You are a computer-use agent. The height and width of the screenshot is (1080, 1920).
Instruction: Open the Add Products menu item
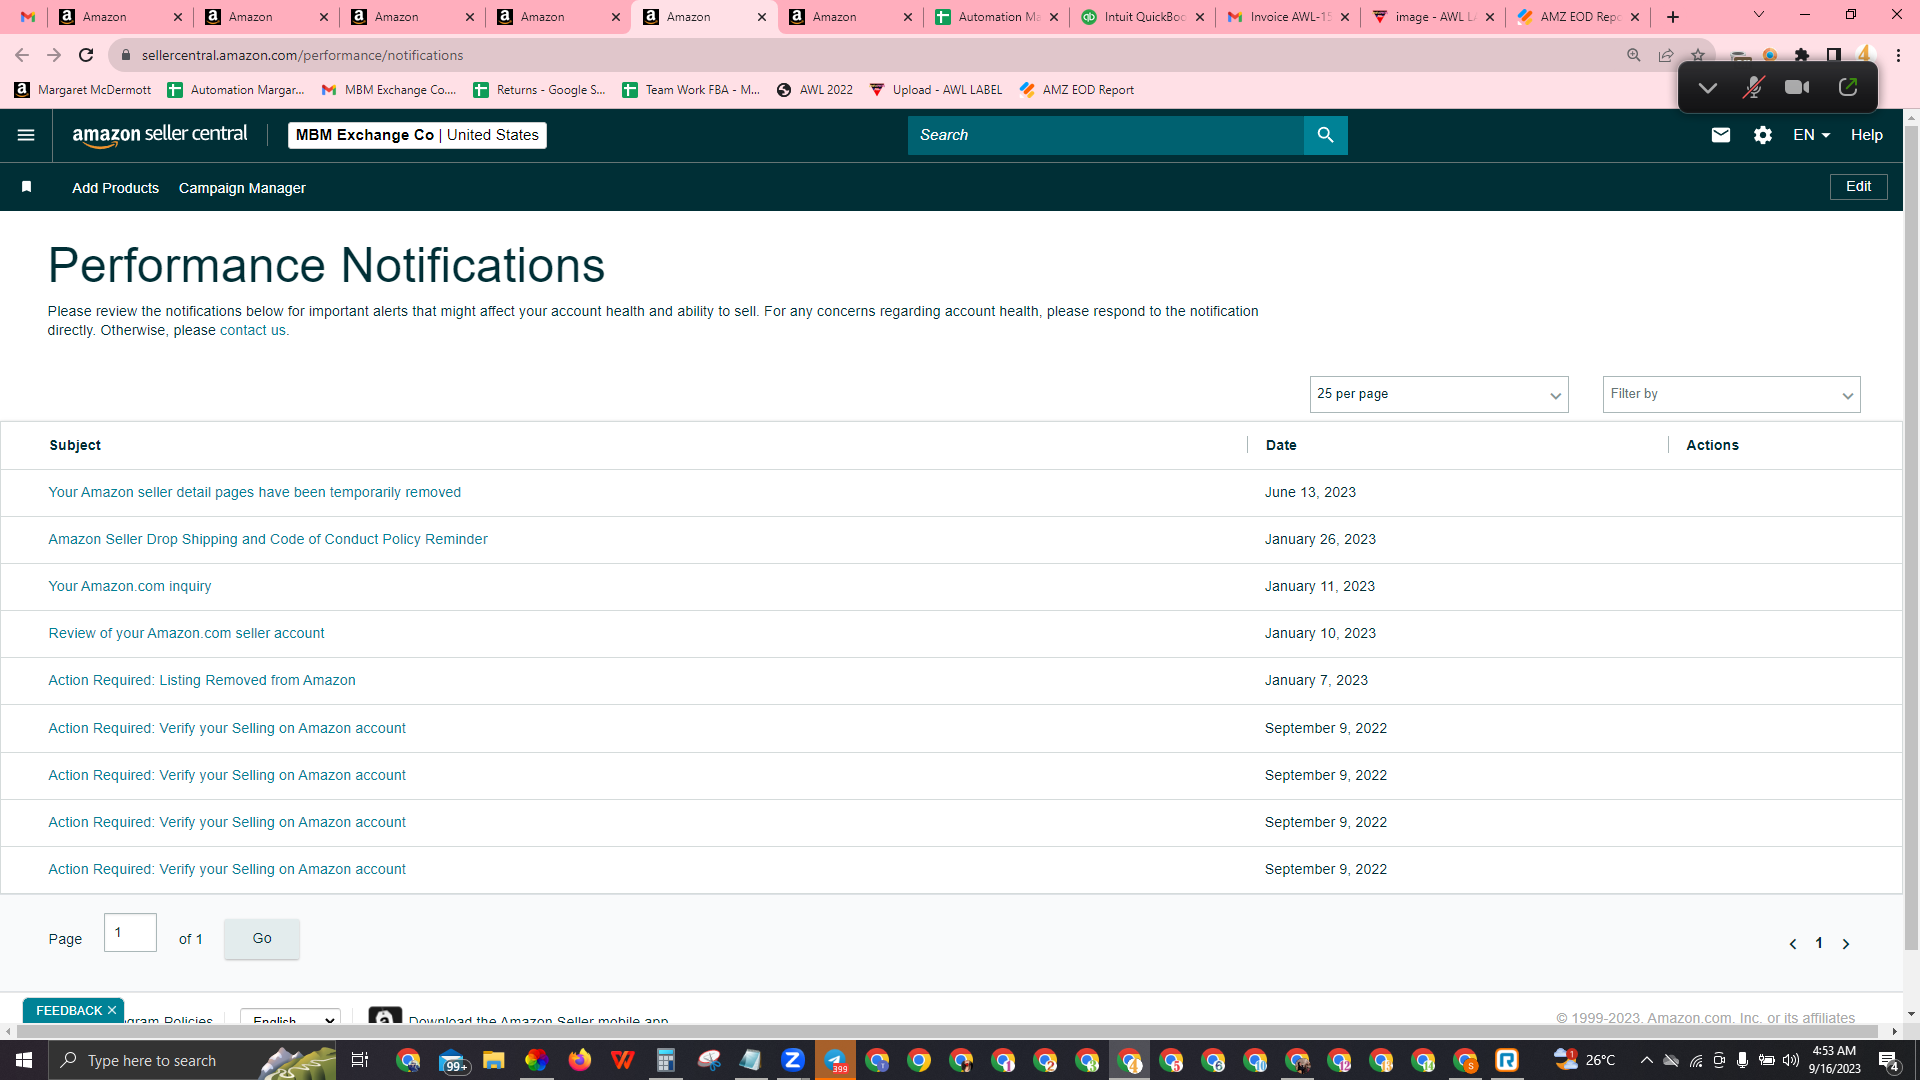[115, 188]
